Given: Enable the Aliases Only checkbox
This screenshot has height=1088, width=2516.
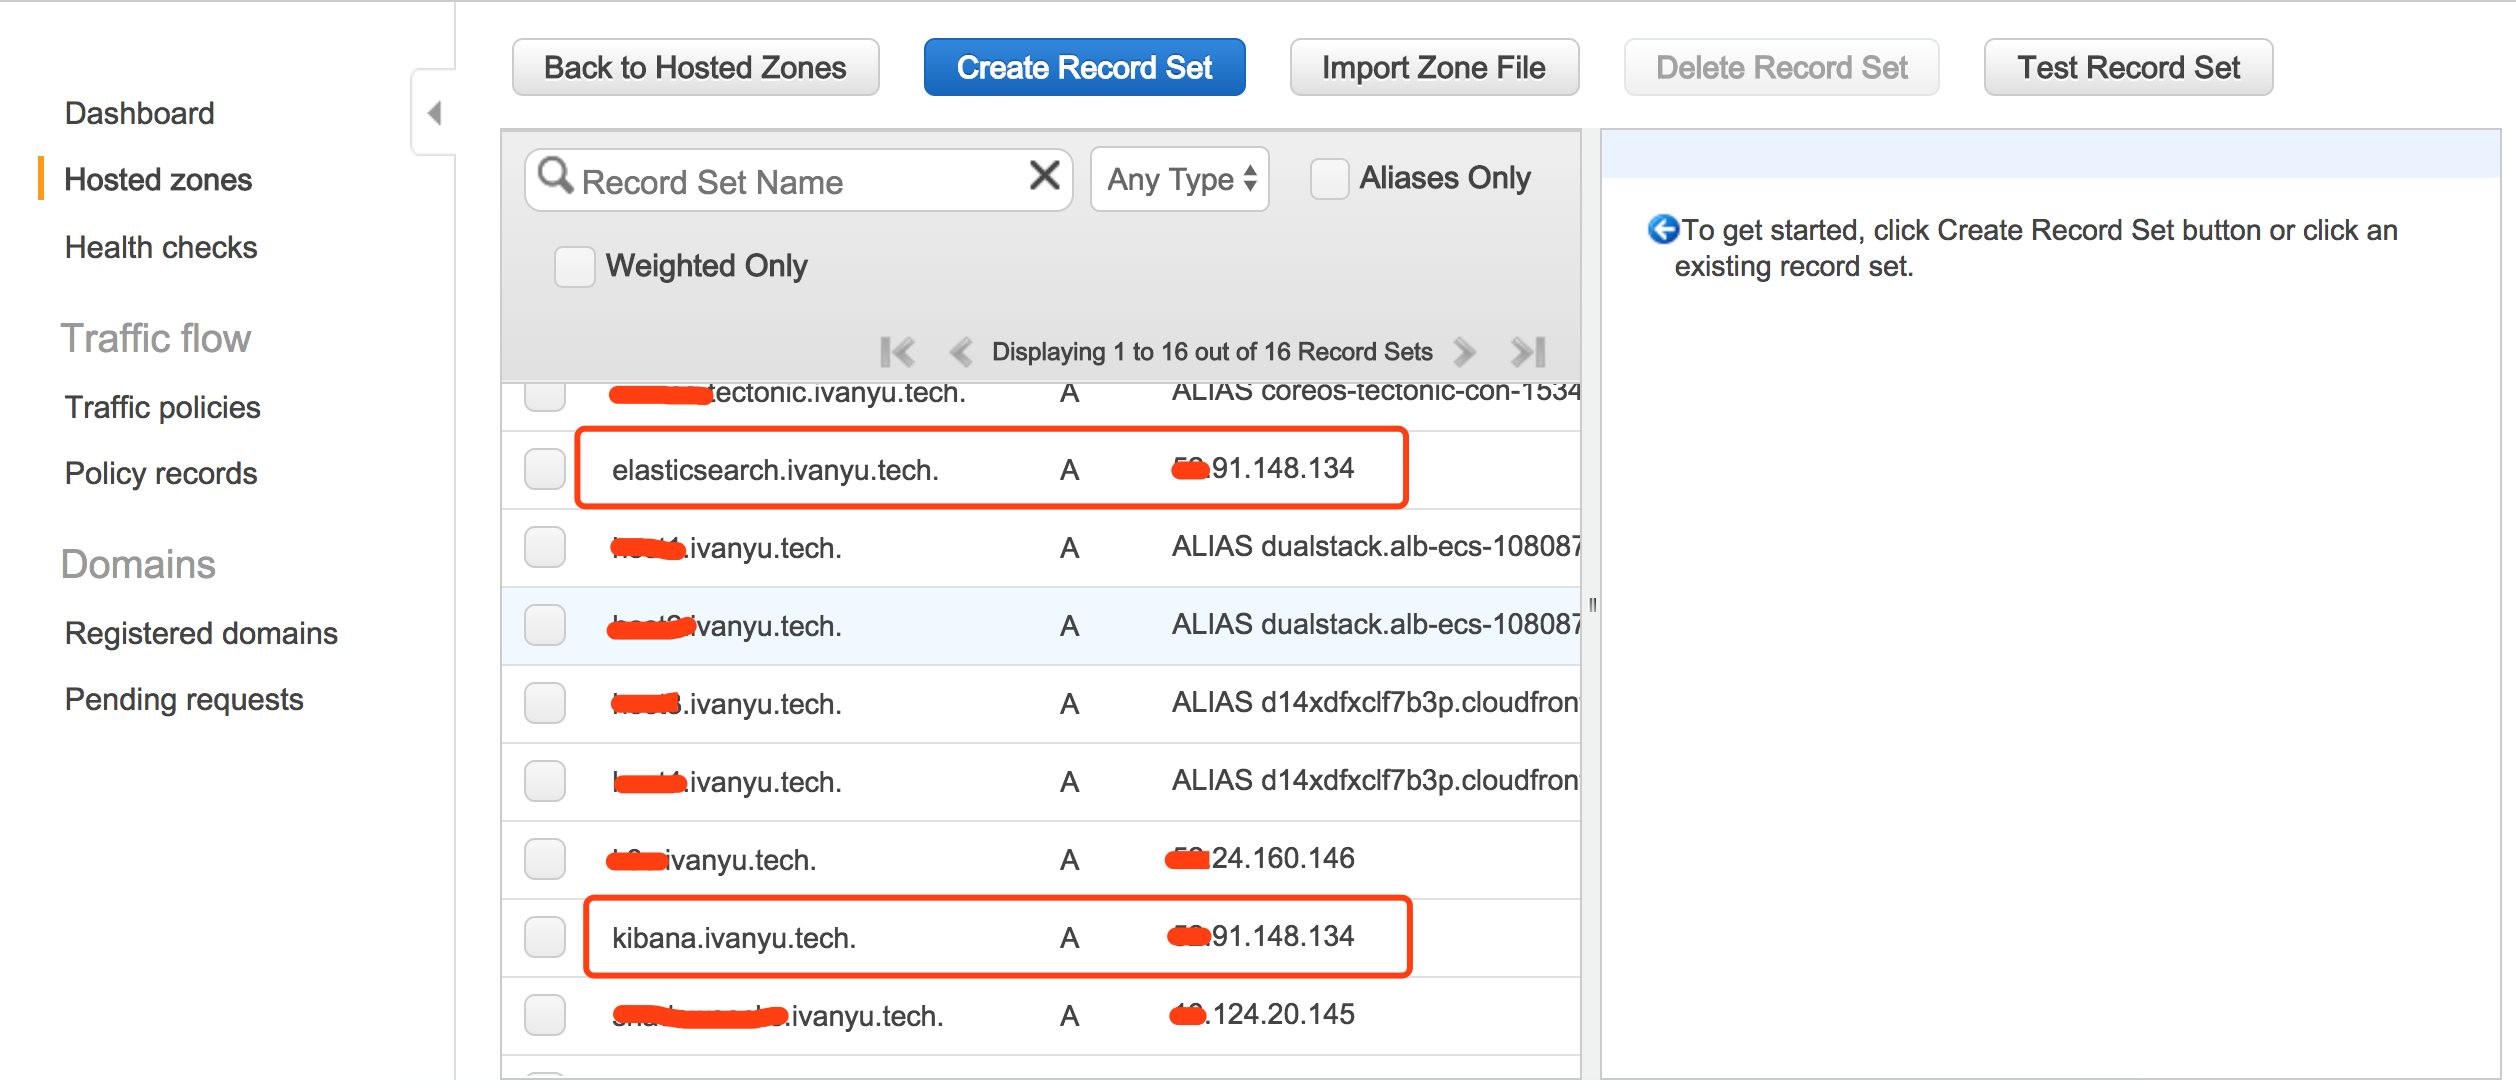Looking at the screenshot, I should pyautogui.click(x=1329, y=179).
